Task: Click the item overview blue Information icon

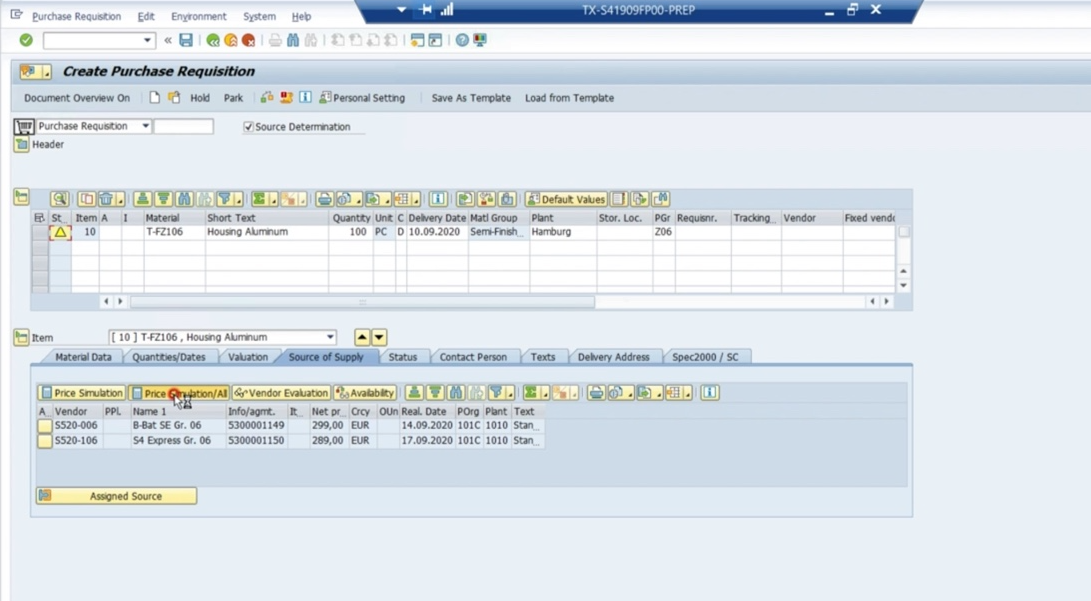Action: tap(438, 199)
